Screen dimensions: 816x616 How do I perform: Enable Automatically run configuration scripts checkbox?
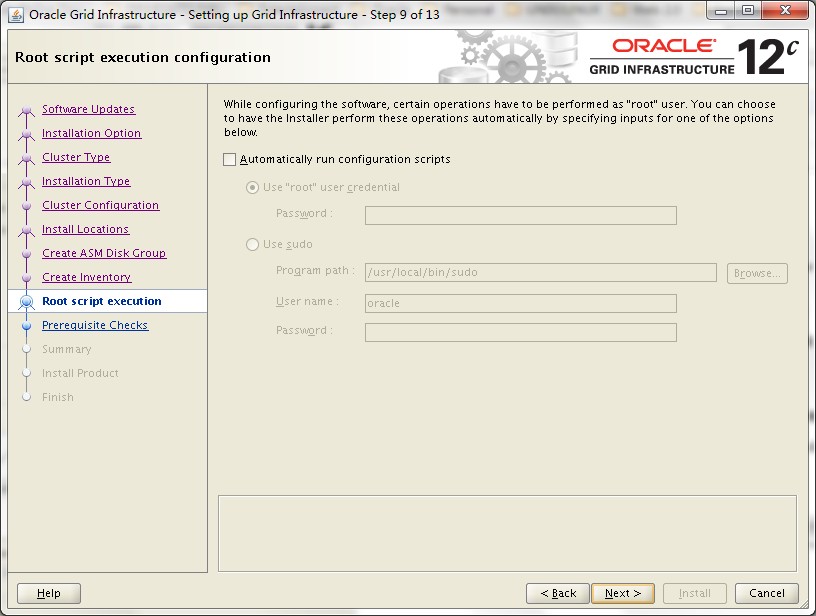coord(230,159)
